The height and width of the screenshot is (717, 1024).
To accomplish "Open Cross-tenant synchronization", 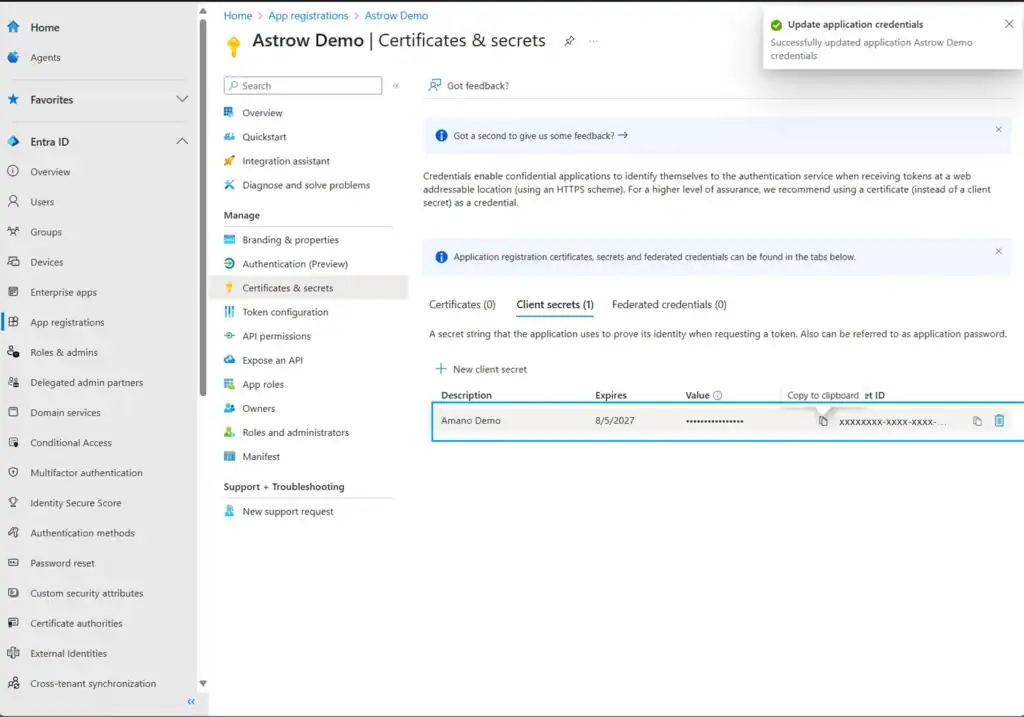I will pyautogui.click(x=93, y=683).
